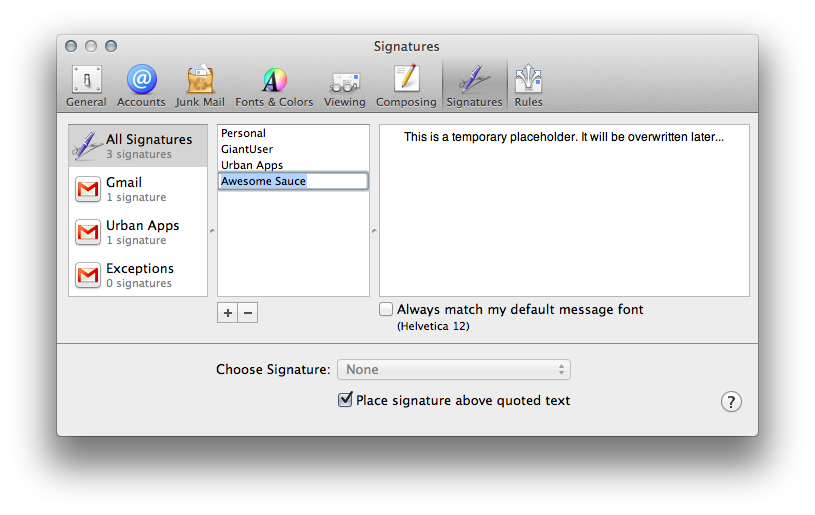815x515 pixels.
Task: Remove signature with the minus button
Action: pos(248,313)
